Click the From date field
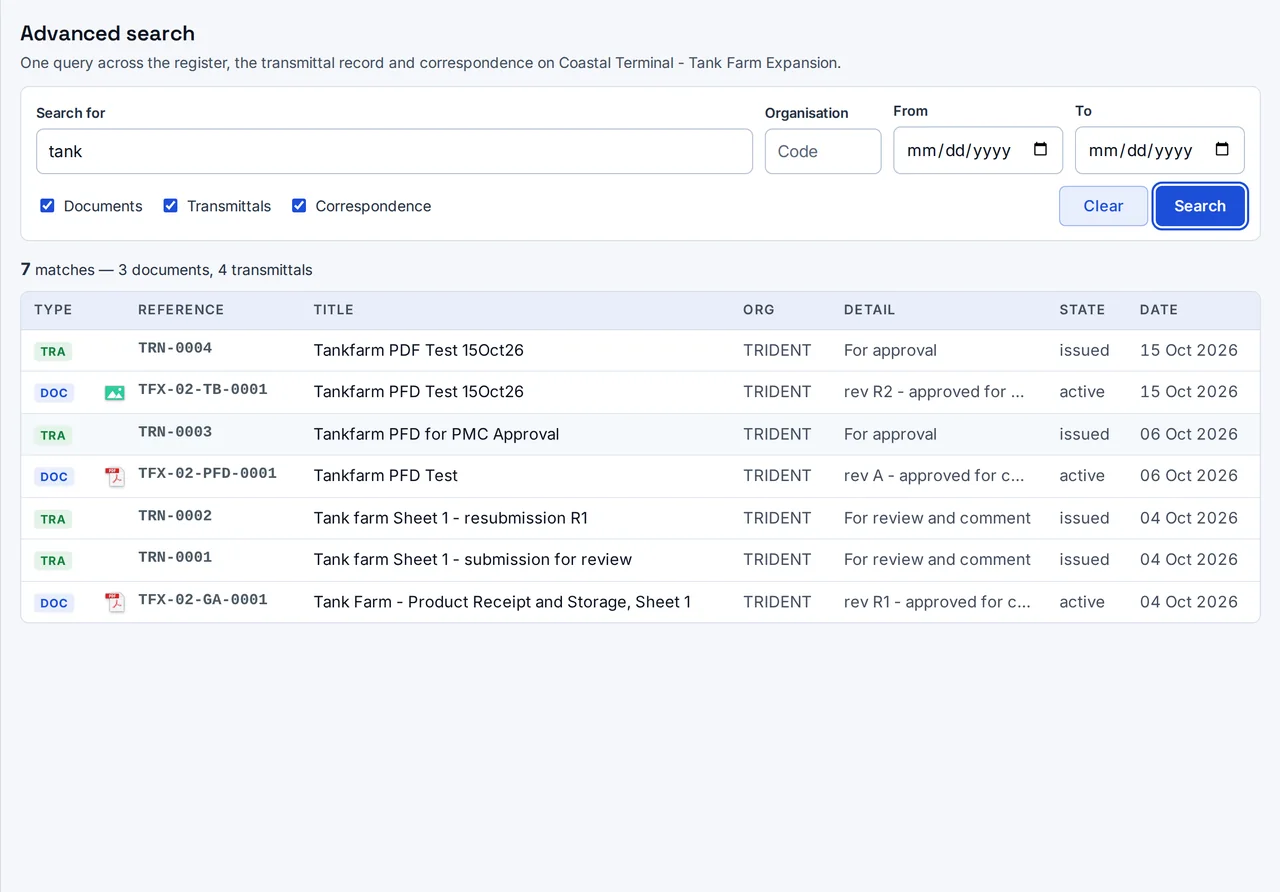The width and height of the screenshot is (1280, 892). [x=977, y=150]
